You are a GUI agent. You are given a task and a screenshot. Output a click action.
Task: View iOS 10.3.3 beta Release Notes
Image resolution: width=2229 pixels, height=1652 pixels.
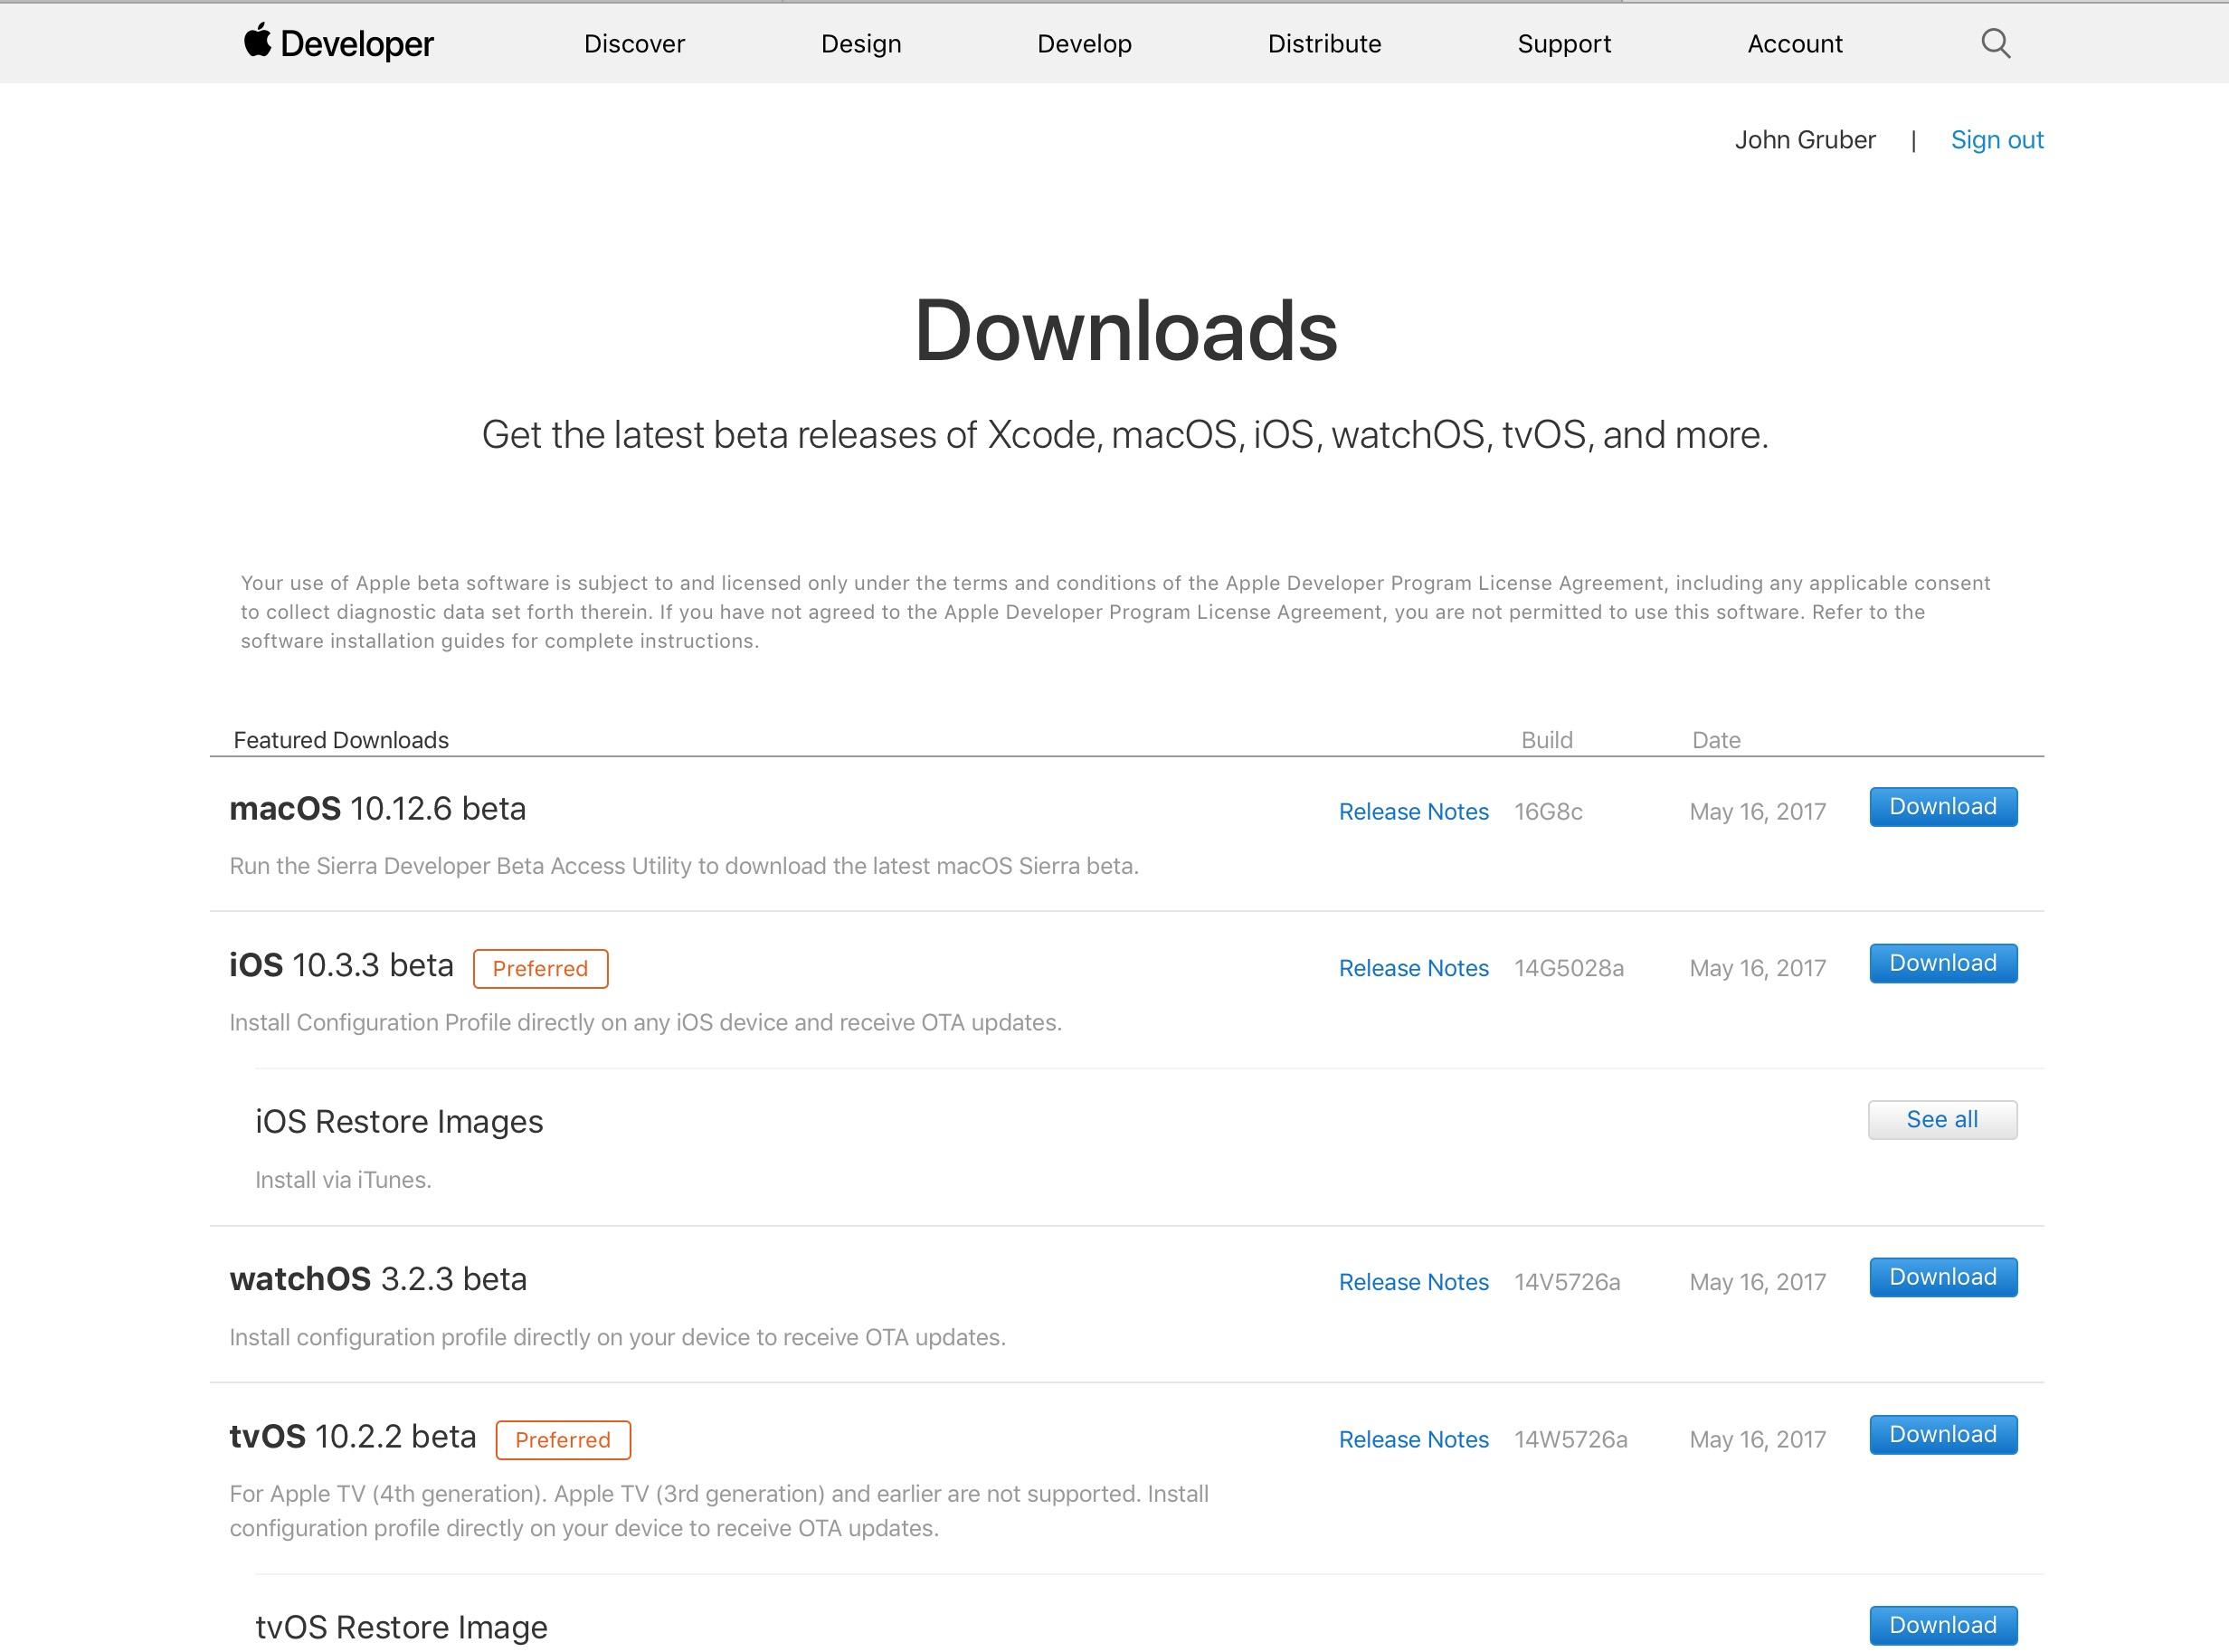[1413, 968]
